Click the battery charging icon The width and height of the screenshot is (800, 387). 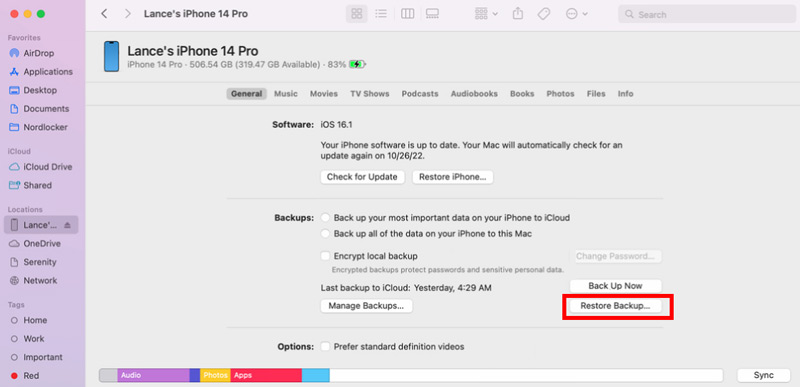click(x=357, y=64)
